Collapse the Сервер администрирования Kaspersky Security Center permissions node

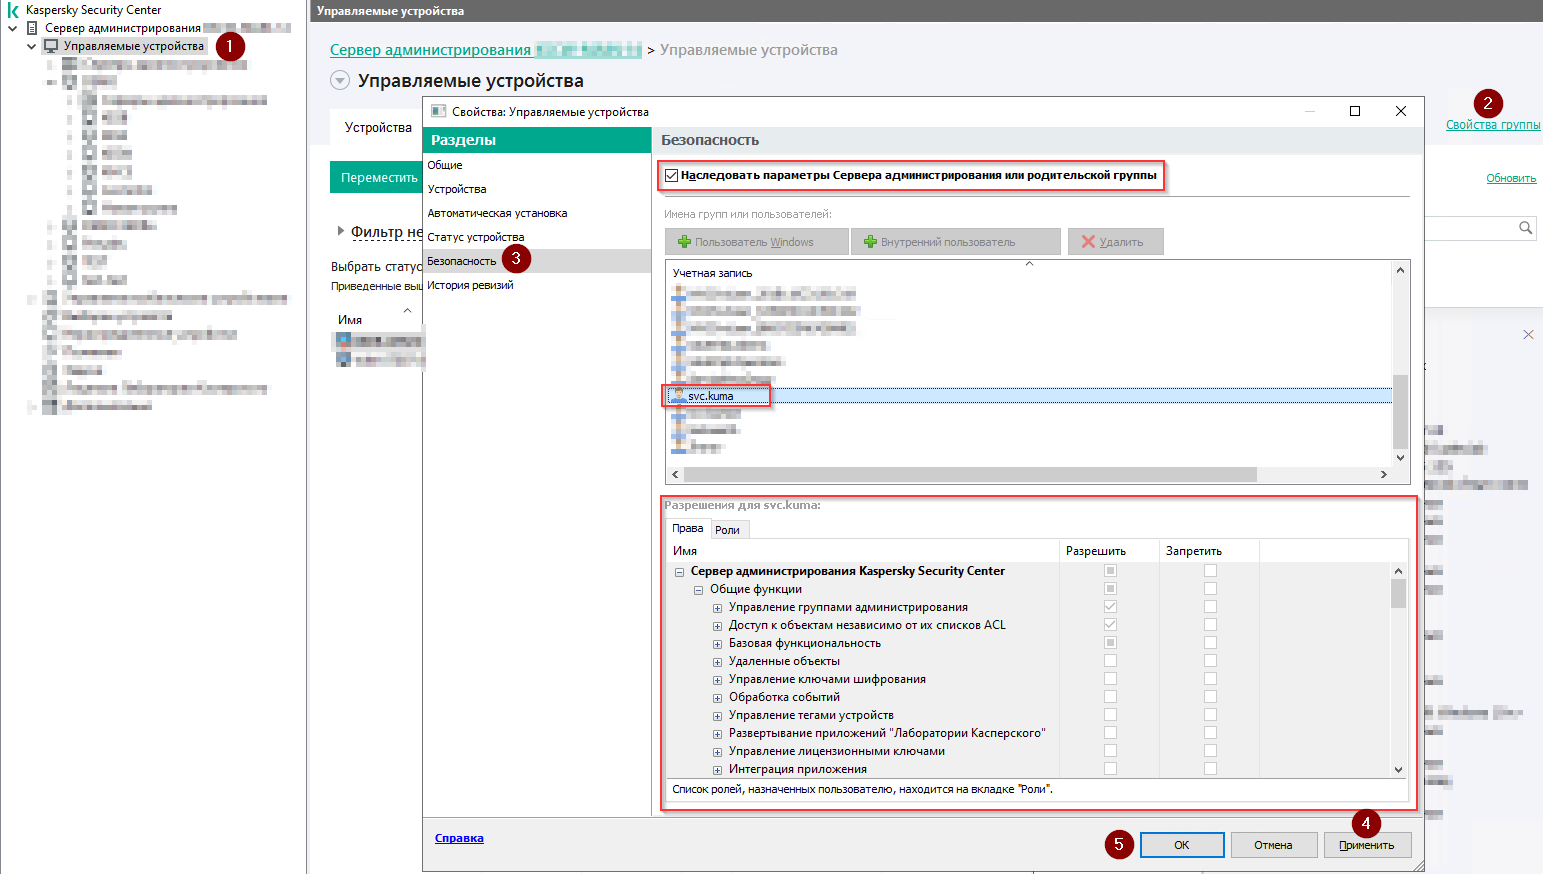[x=680, y=572]
